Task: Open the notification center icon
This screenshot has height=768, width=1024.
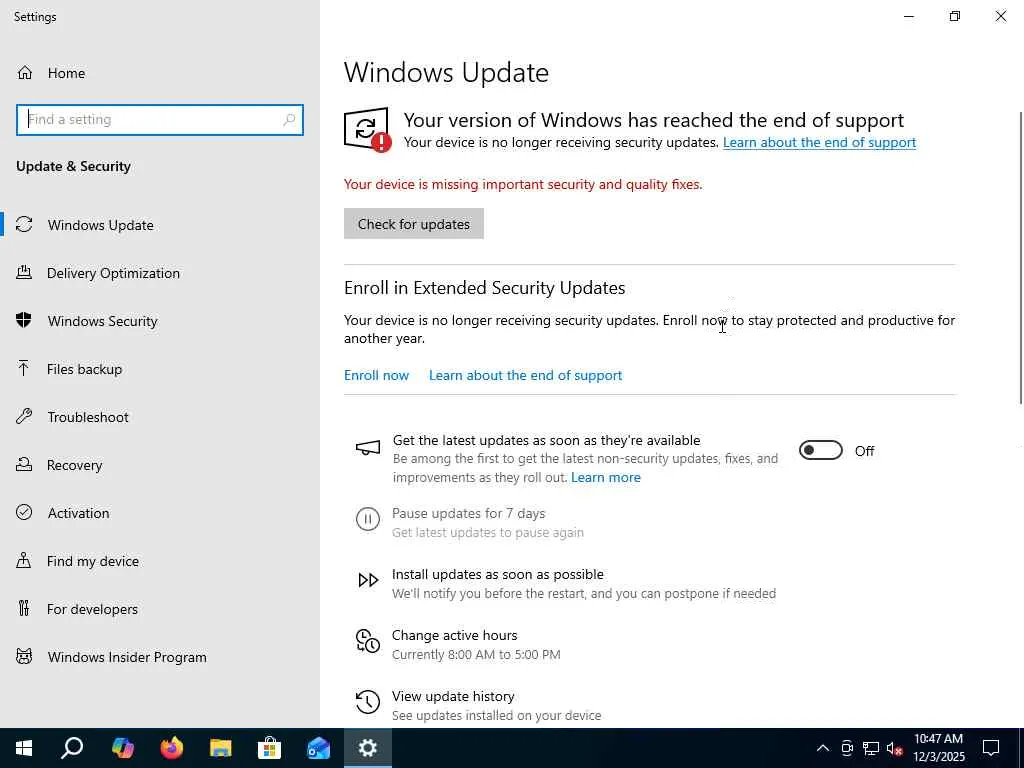Action: [x=991, y=748]
